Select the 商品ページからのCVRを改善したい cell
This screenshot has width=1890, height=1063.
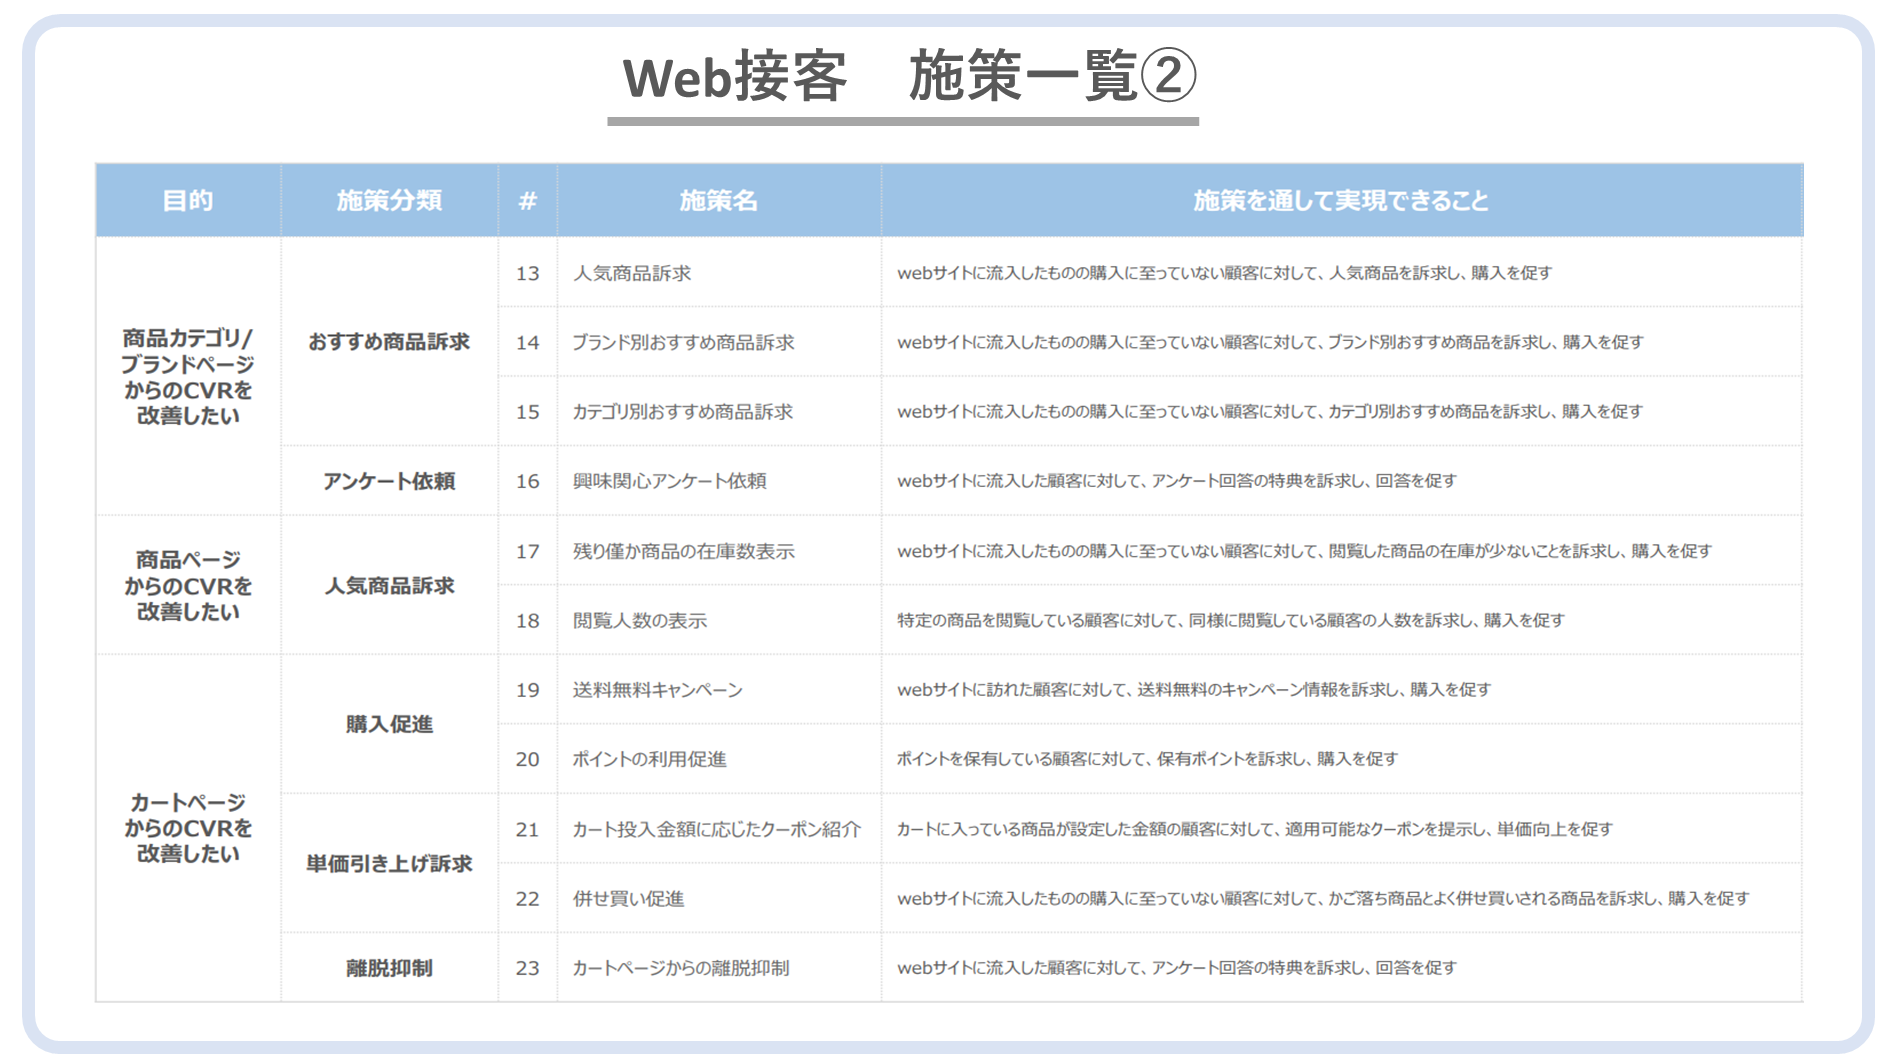click(x=188, y=585)
